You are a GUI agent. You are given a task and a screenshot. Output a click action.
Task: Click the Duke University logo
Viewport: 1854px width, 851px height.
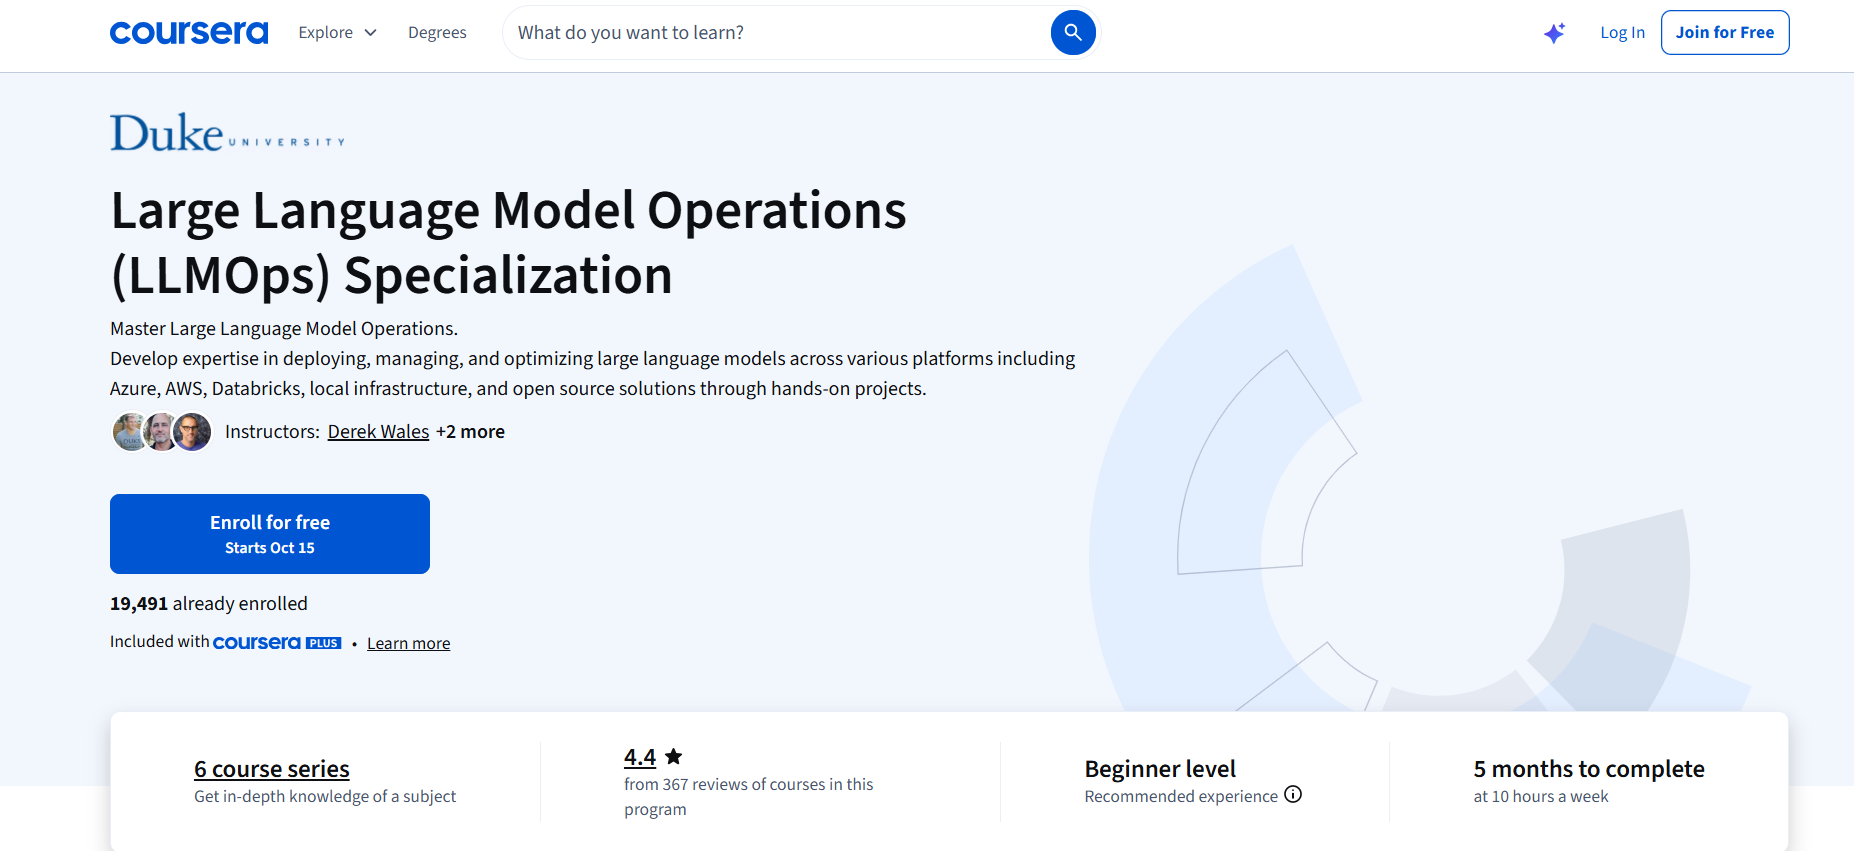point(227,132)
